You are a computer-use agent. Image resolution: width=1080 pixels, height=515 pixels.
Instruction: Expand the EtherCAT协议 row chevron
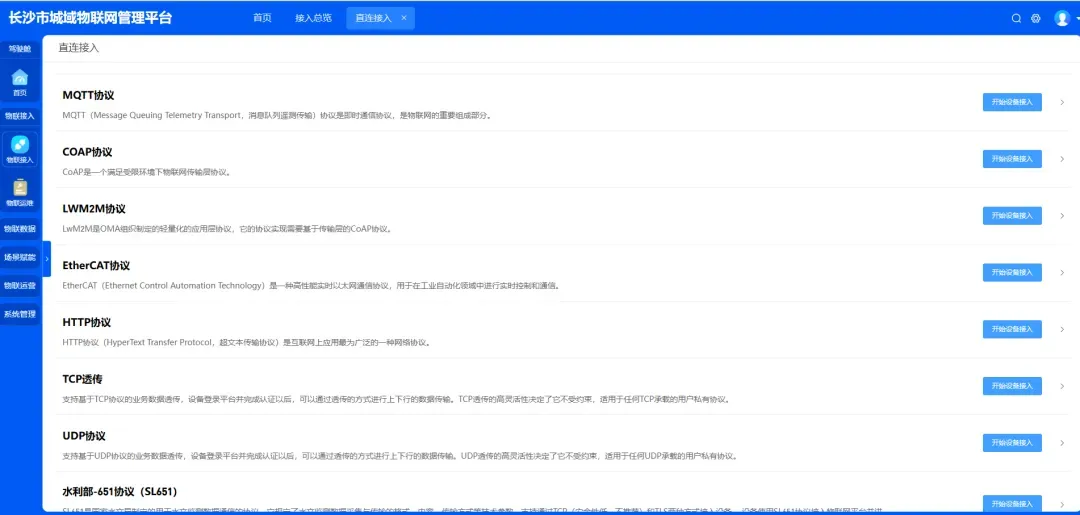click(x=1062, y=273)
